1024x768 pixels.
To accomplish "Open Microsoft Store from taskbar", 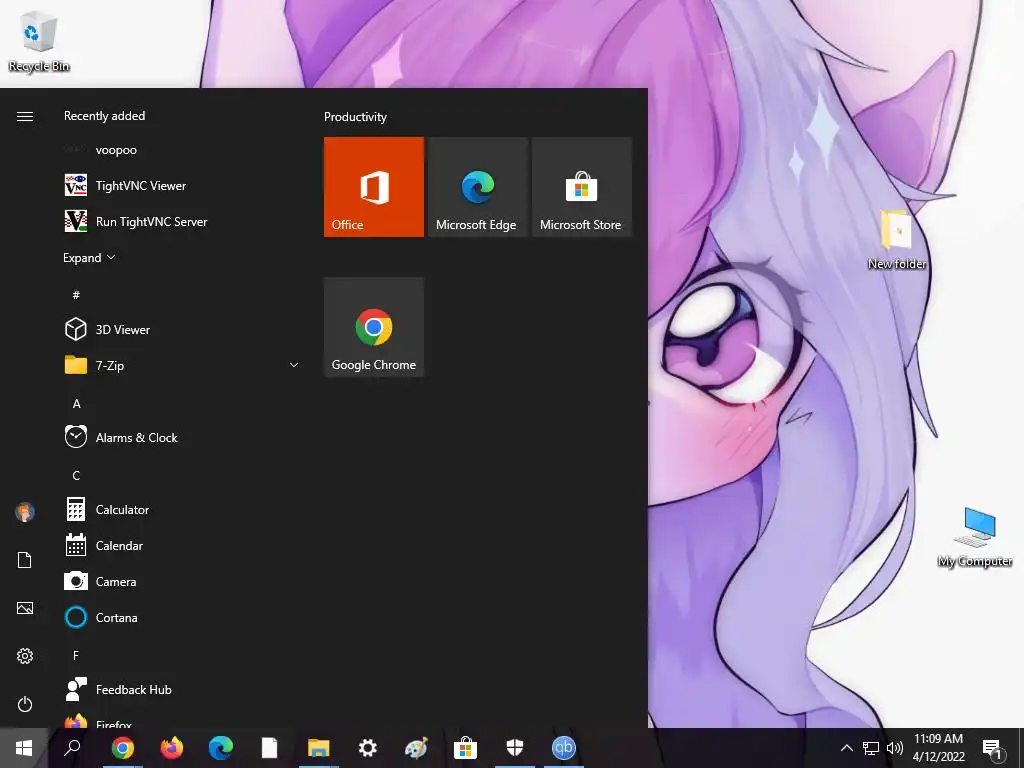I will 466,748.
